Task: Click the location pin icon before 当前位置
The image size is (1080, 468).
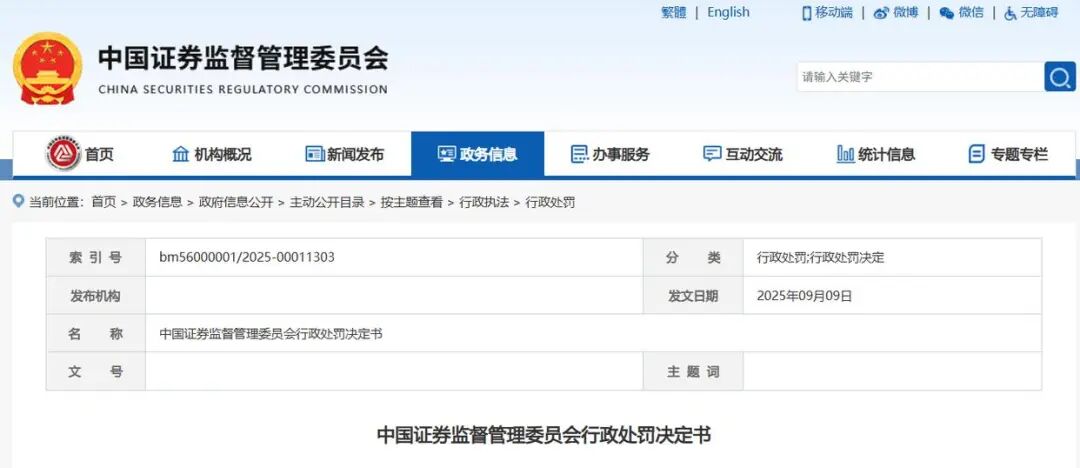Action: [19, 201]
